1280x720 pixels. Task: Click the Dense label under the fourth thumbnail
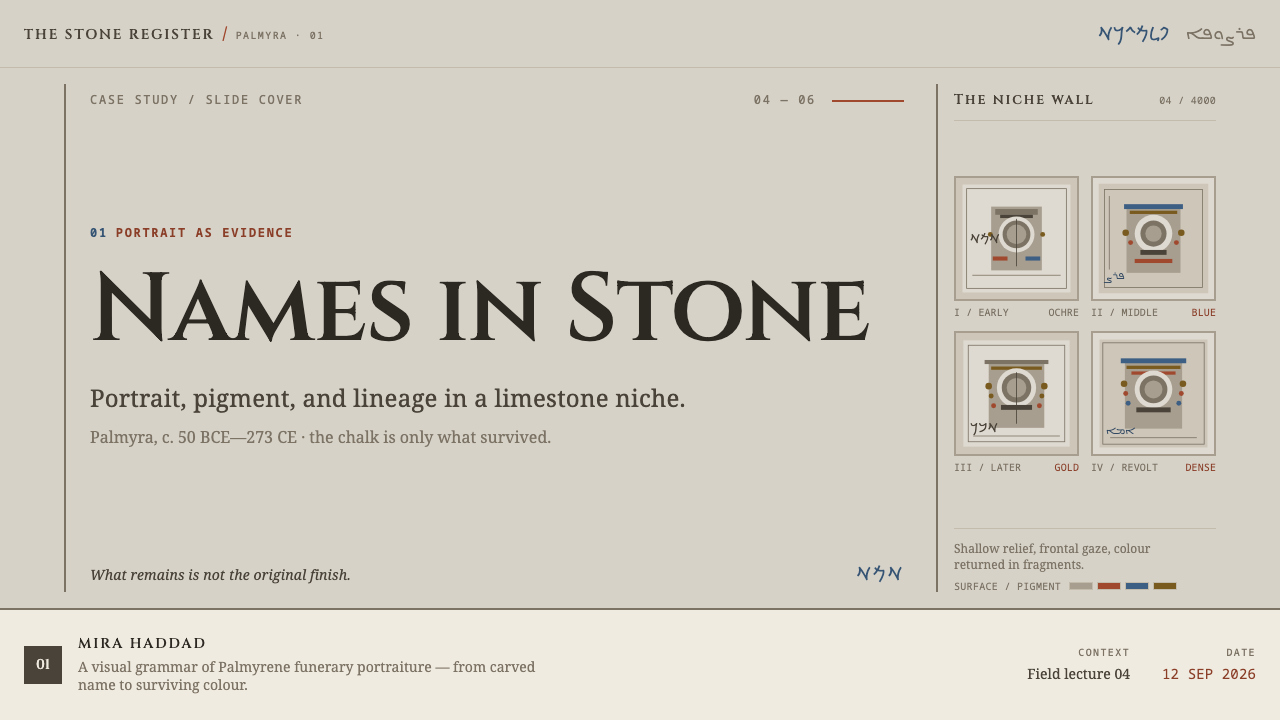coord(1201,468)
